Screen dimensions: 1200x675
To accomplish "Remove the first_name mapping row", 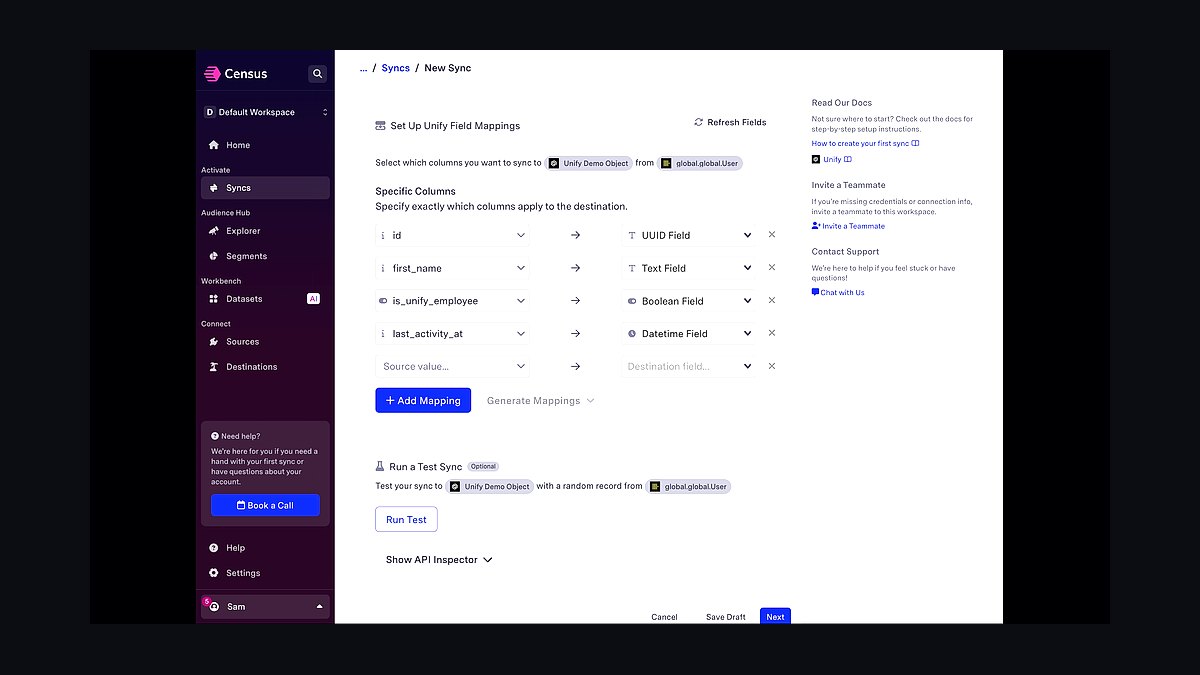I will click(x=771, y=268).
